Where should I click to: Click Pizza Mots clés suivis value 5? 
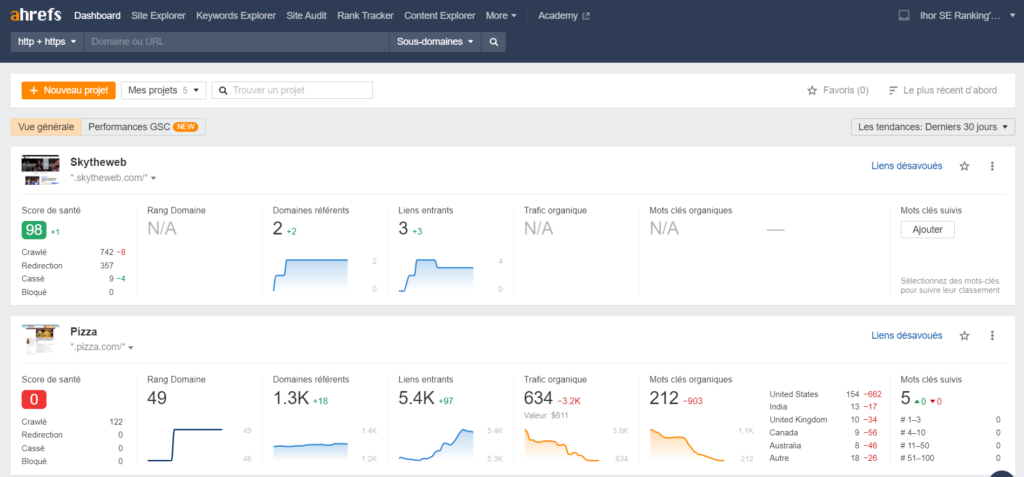(x=905, y=398)
